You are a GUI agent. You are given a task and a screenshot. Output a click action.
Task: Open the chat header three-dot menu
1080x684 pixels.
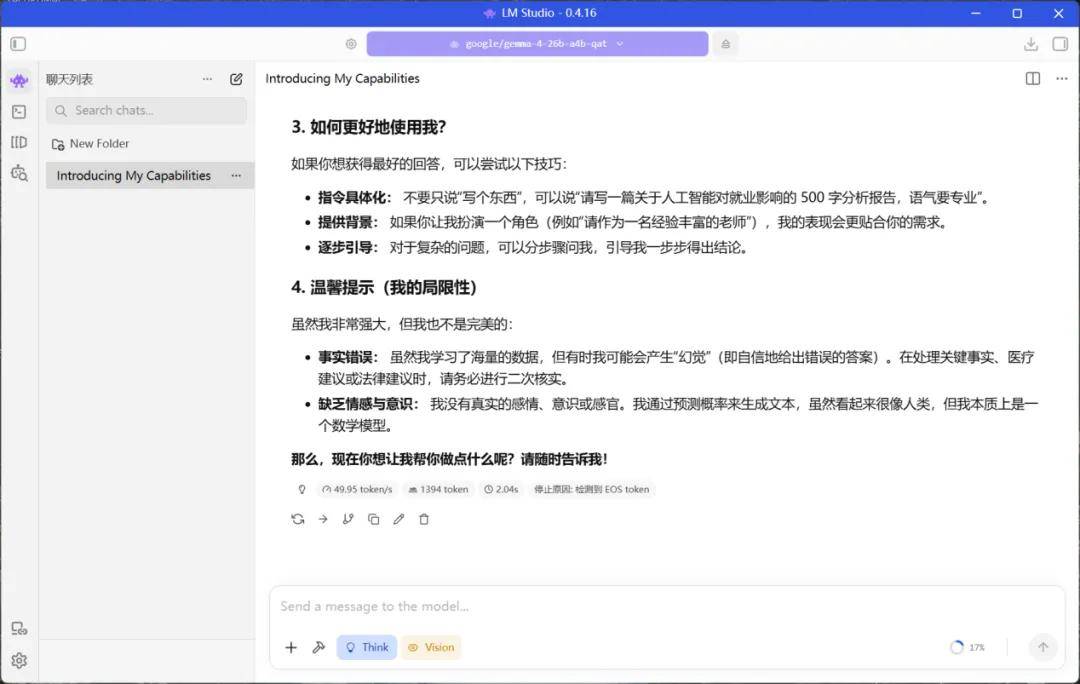click(x=1061, y=79)
